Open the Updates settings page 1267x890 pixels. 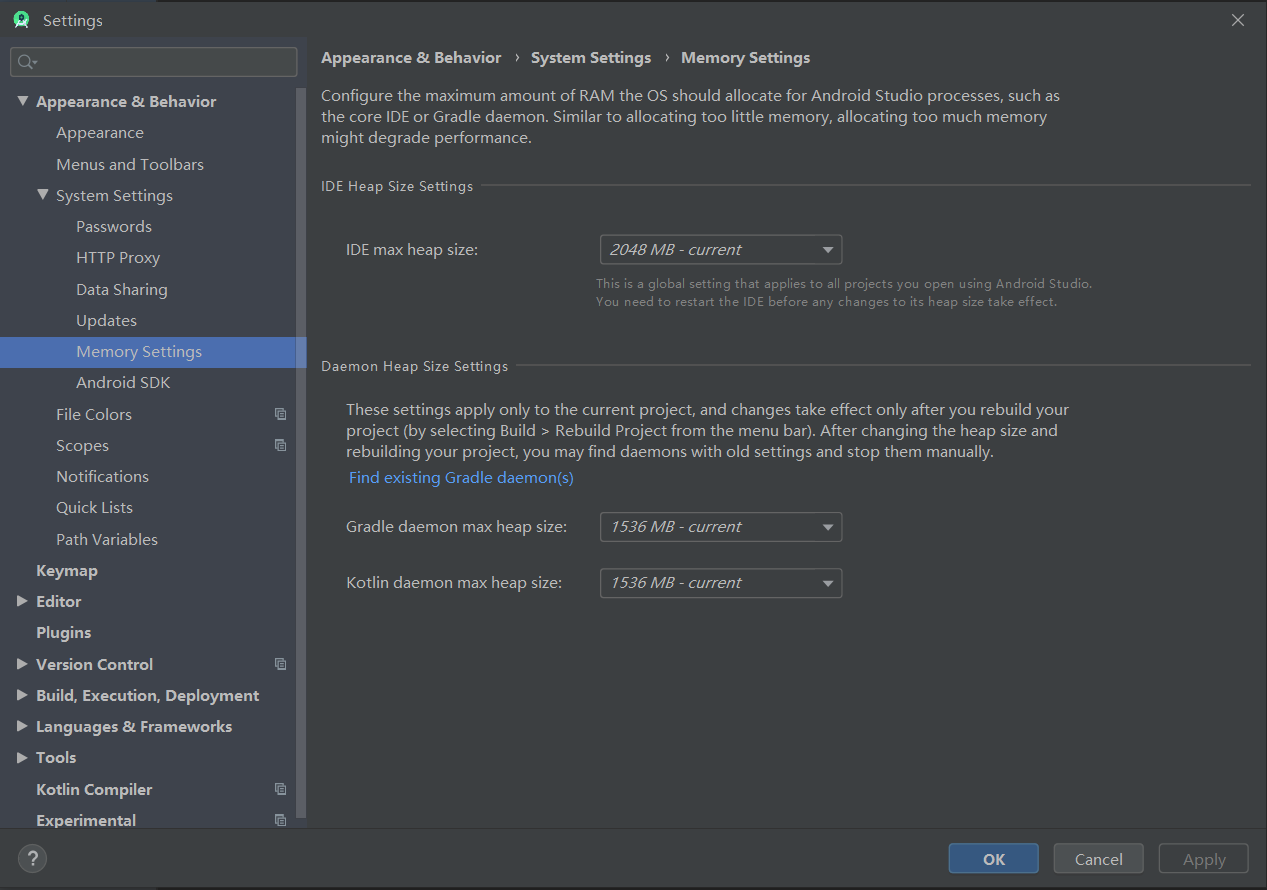pos(106,320)
